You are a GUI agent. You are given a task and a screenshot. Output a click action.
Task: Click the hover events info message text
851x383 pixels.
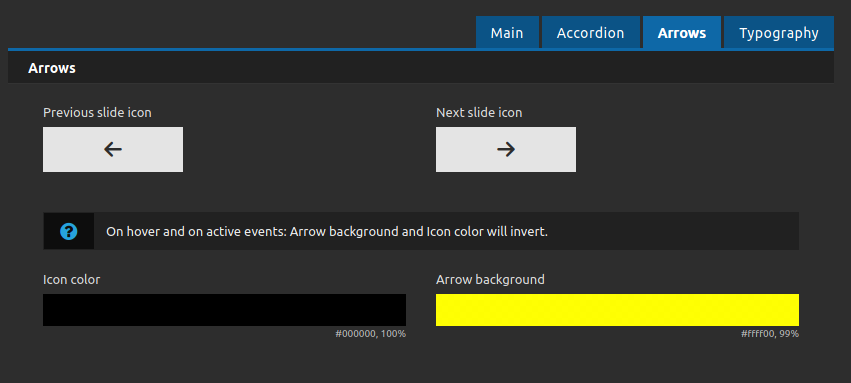tap(327, 232)
